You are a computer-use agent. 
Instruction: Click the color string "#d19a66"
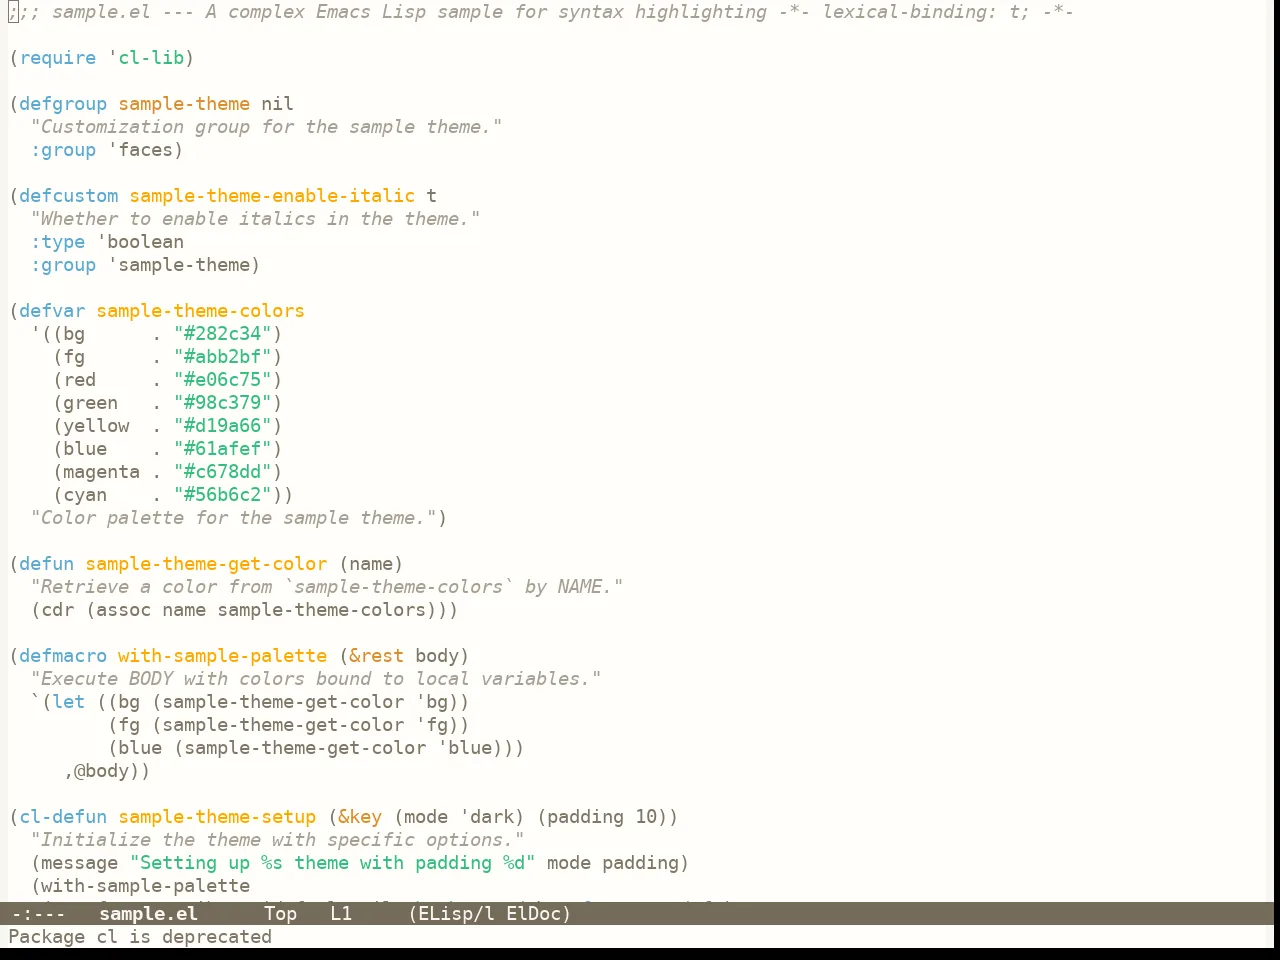click(223, 426)
